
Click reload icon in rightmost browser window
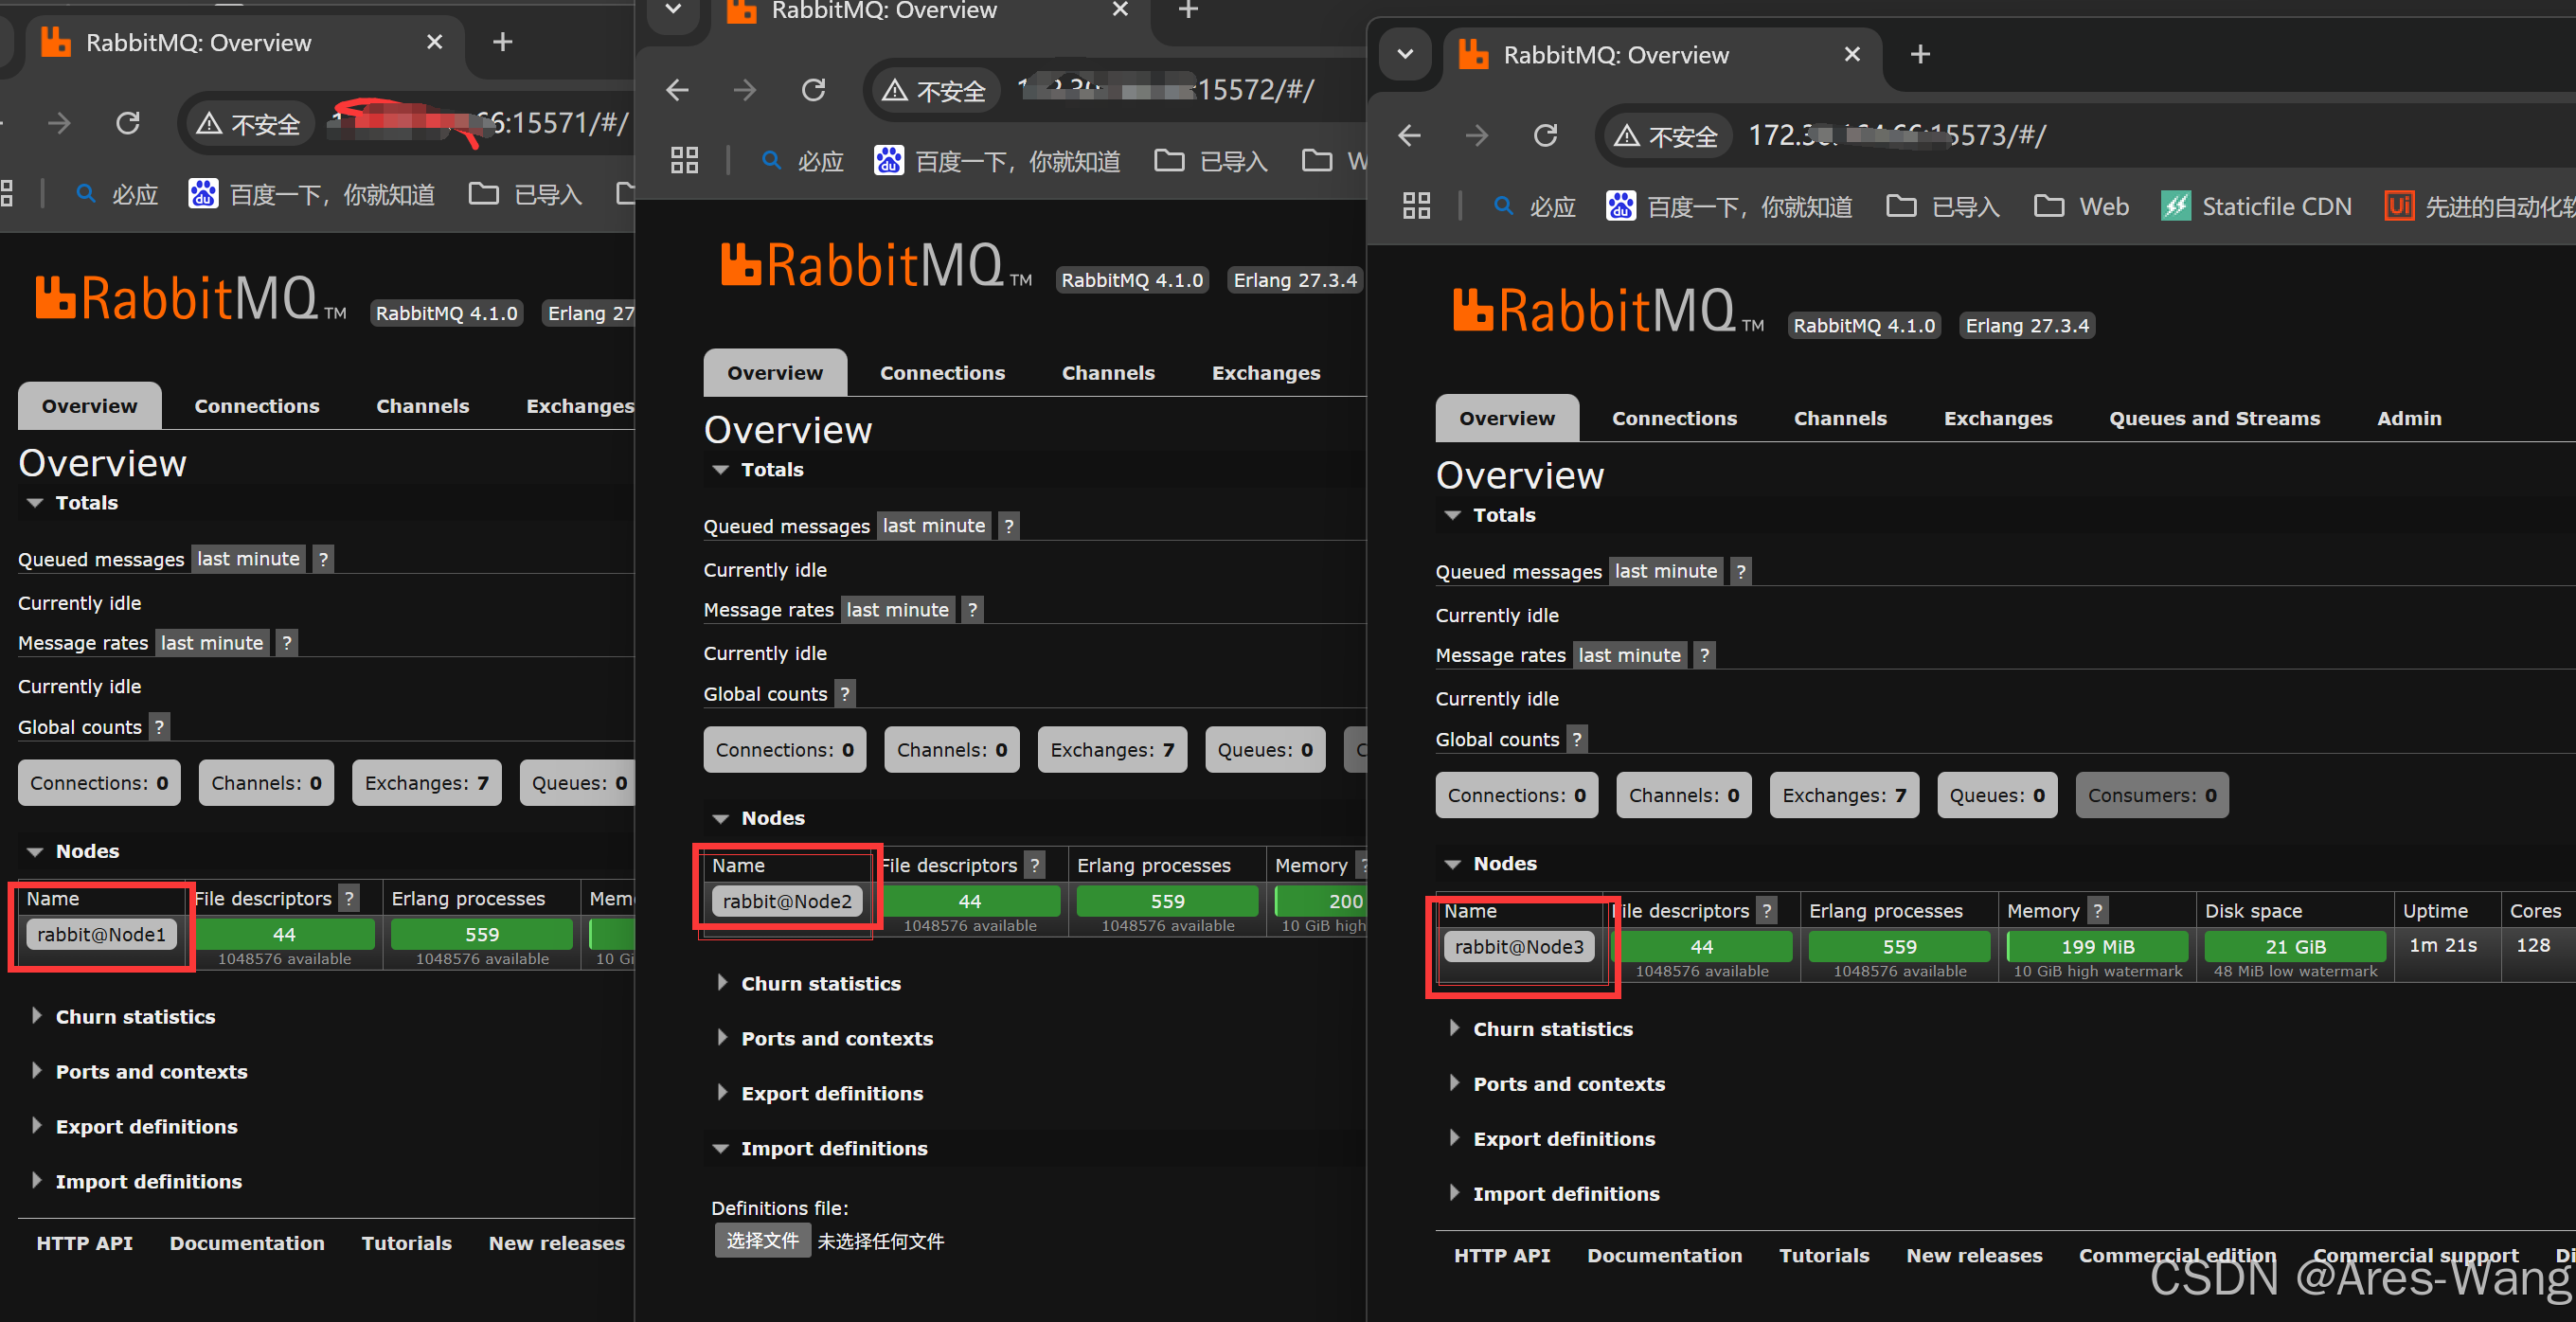[x=1545, y=135]
